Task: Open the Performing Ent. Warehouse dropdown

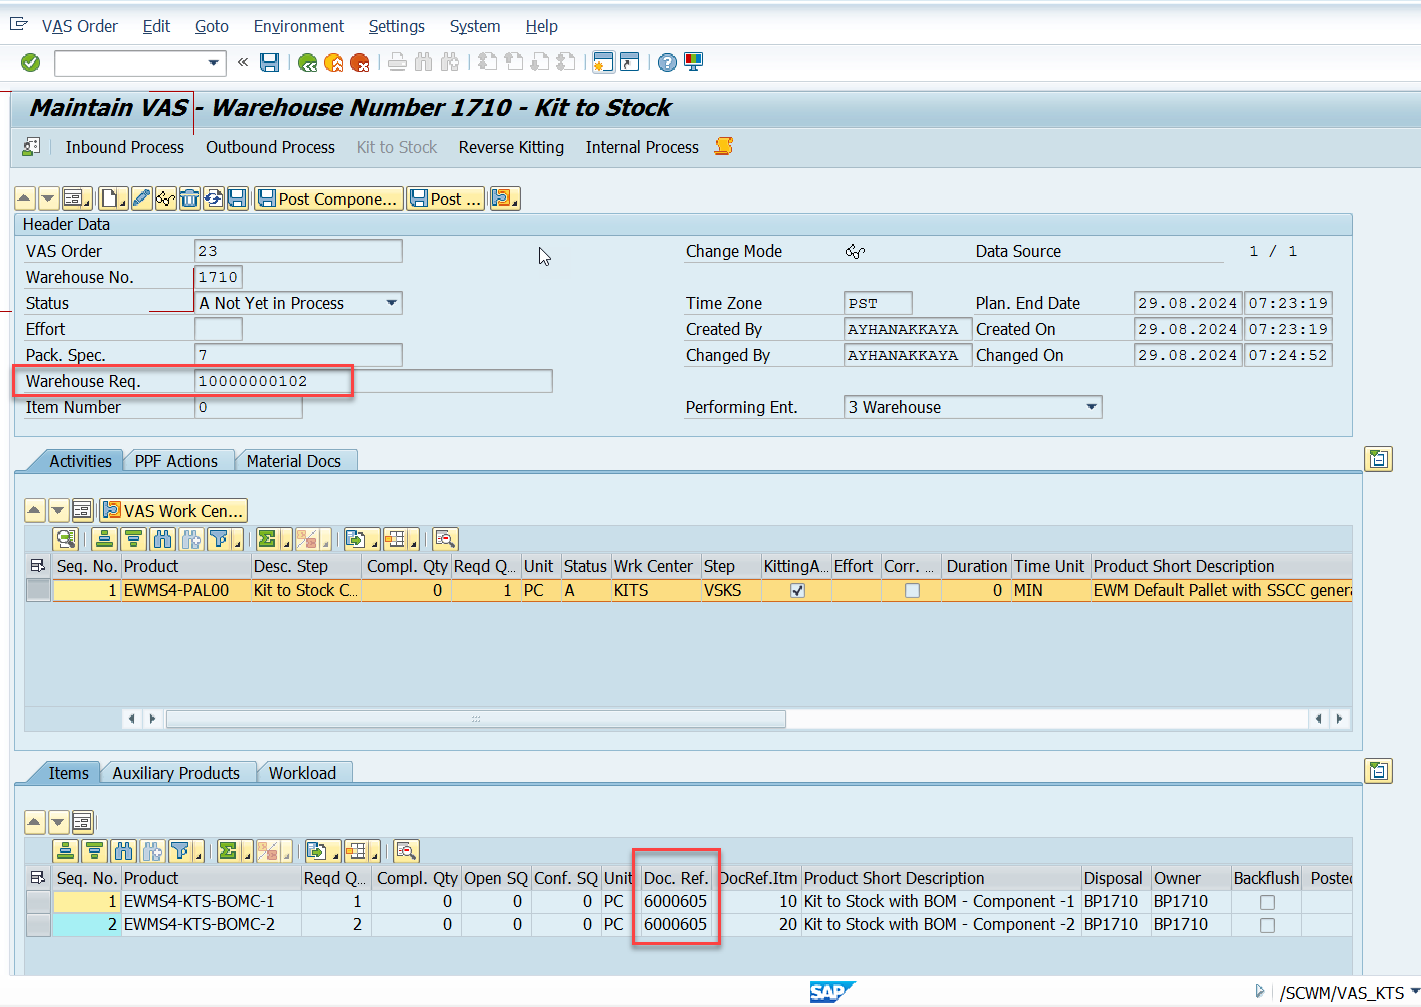Action: click(x=1091, y=407)
